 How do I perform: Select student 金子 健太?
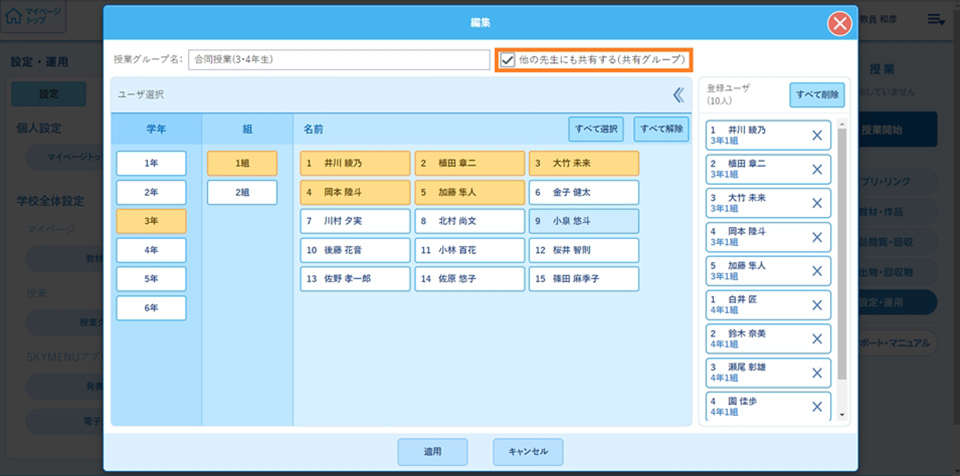[x=584, y=192]
